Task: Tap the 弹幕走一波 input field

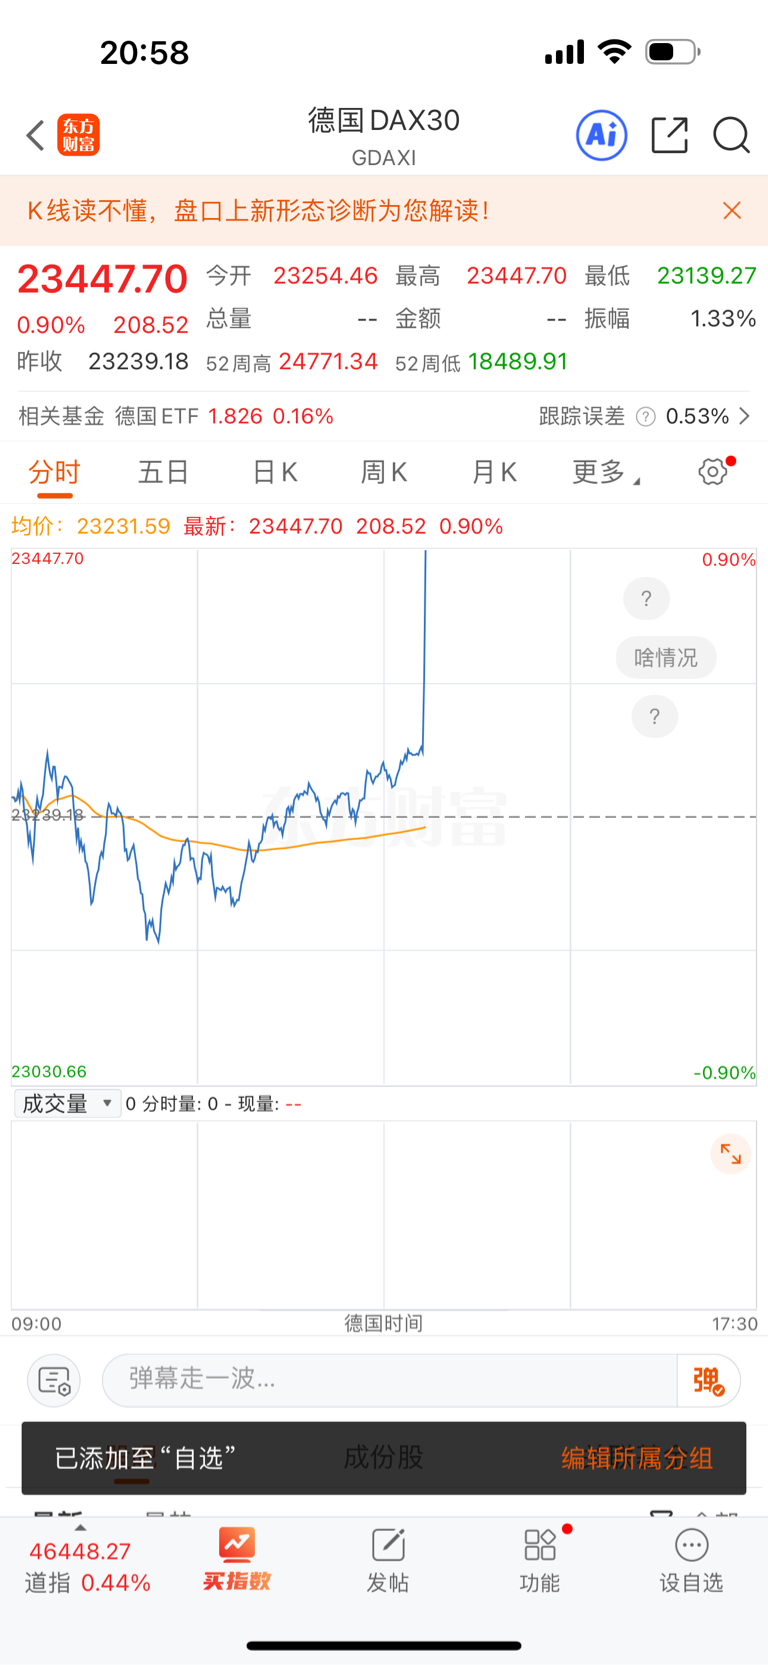Action: tap(390, 1380)
